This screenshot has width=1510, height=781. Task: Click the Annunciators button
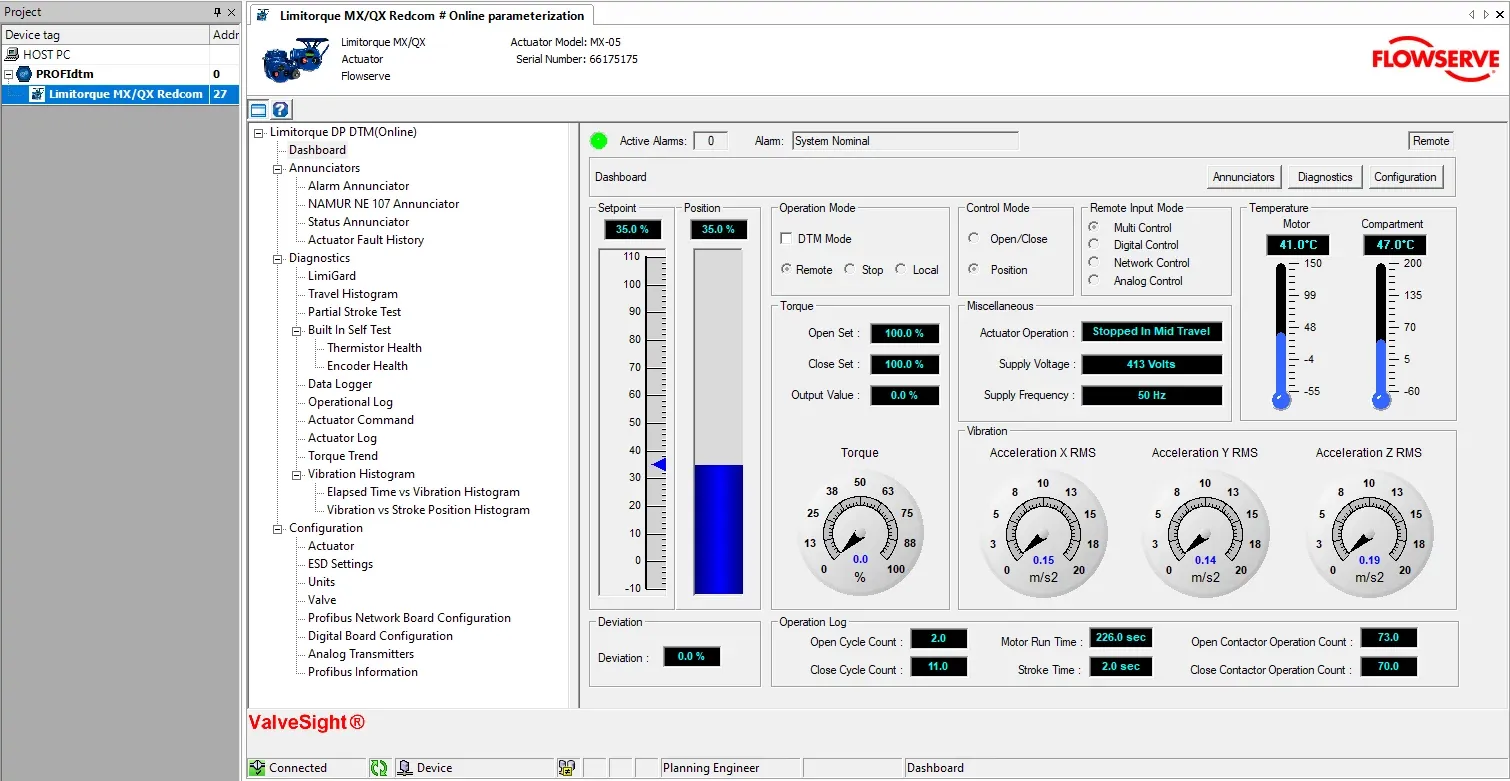click(1244, 177)
